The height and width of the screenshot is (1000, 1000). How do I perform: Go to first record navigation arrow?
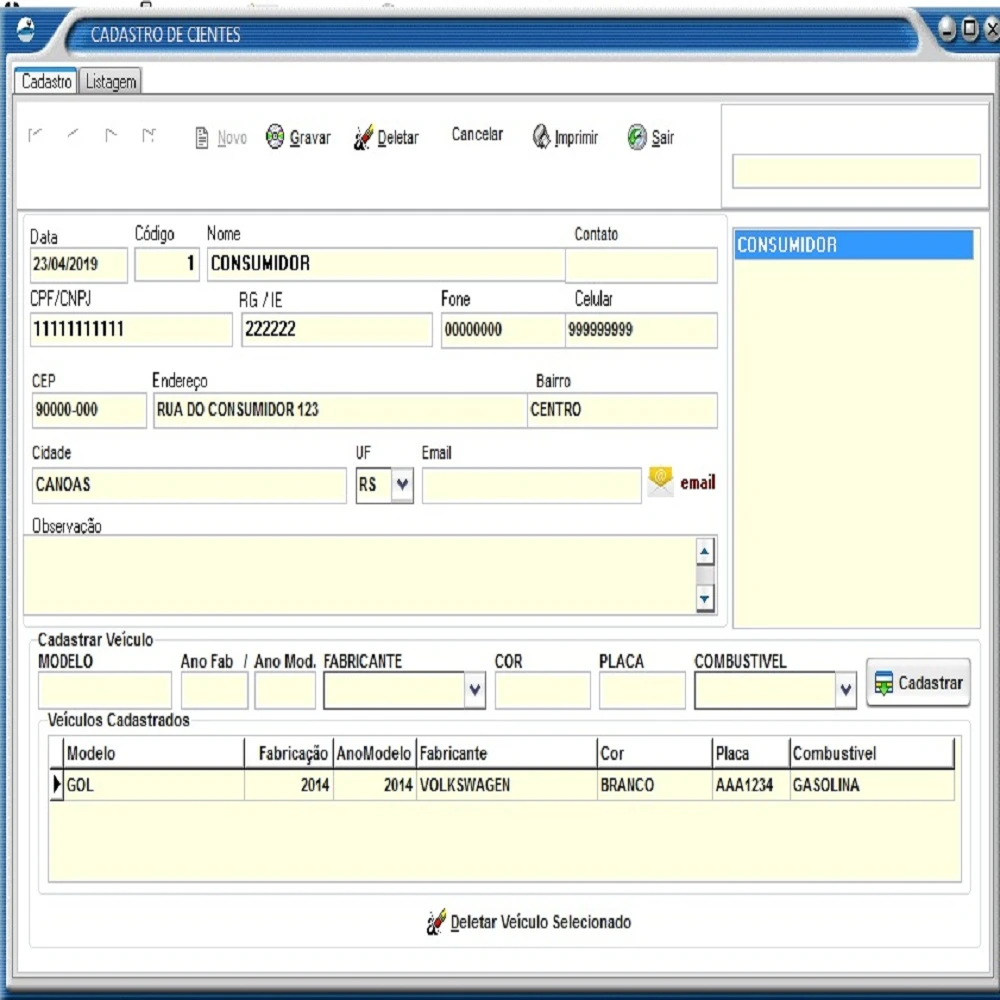pyautogui.click(x=37, y=136)
